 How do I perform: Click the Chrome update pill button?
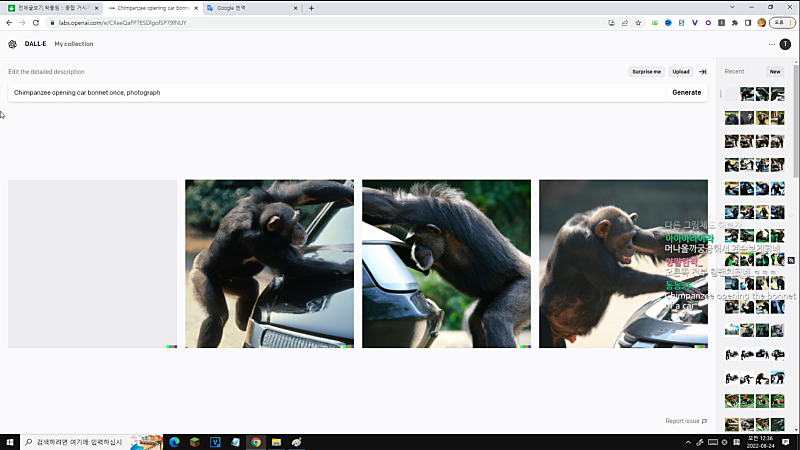tap(782, 23)
